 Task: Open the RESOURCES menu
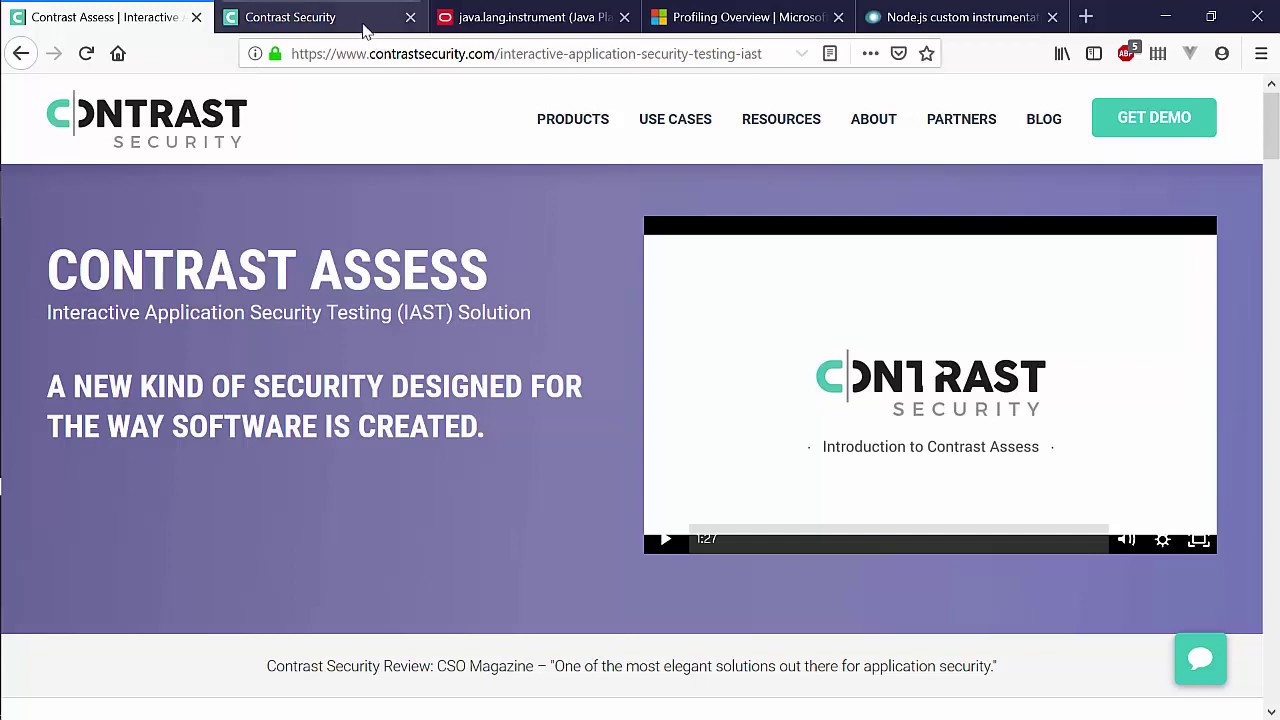(781, 119)
